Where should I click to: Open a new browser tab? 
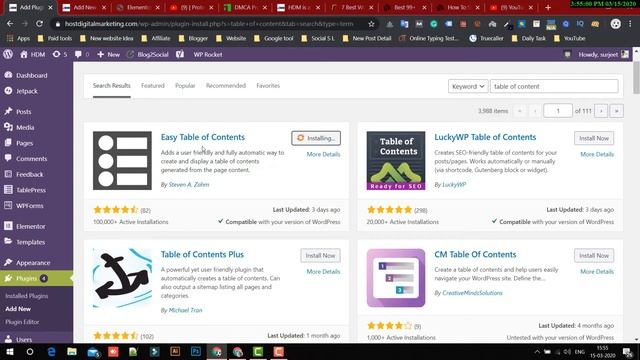tap(548, 7)
